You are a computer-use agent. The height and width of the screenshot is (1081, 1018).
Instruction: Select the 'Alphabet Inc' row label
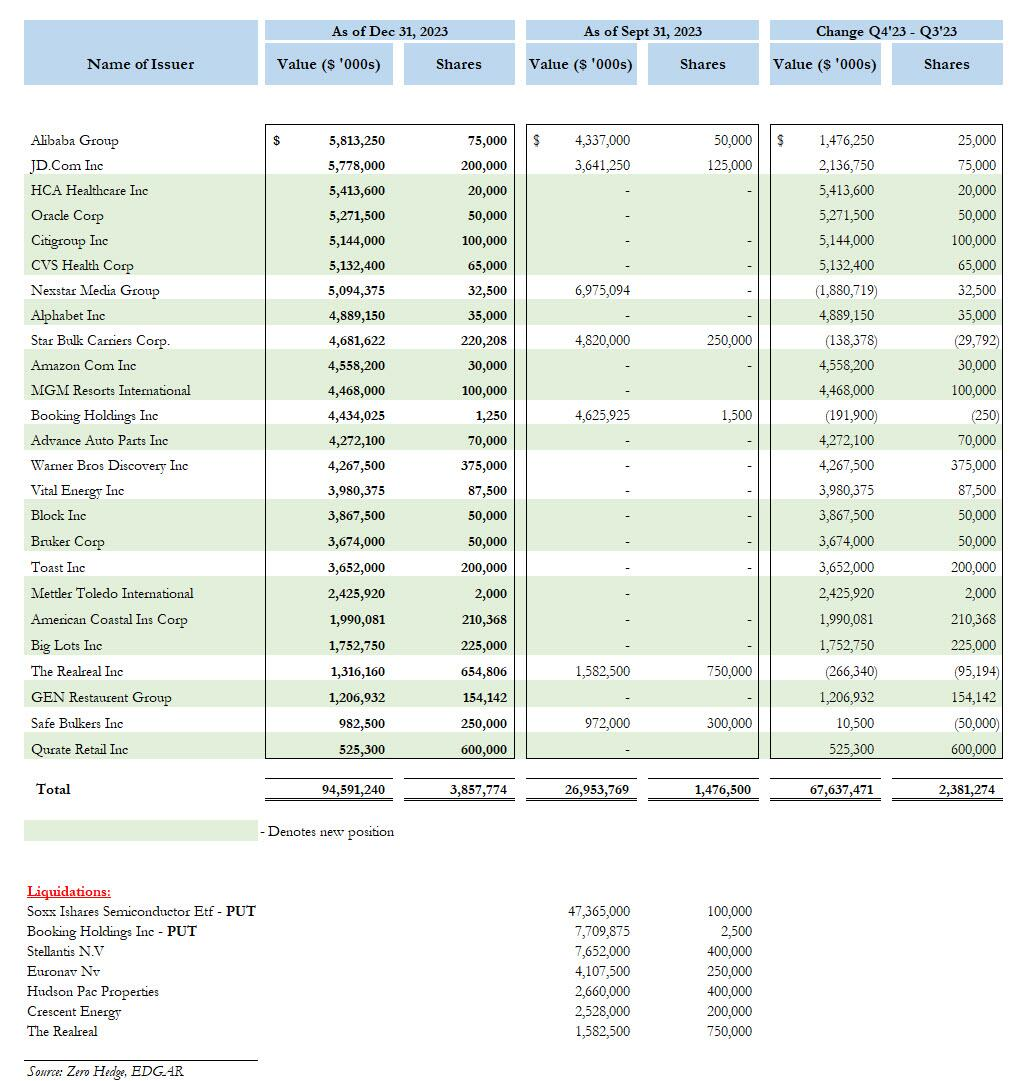click(x=68, y=315)
